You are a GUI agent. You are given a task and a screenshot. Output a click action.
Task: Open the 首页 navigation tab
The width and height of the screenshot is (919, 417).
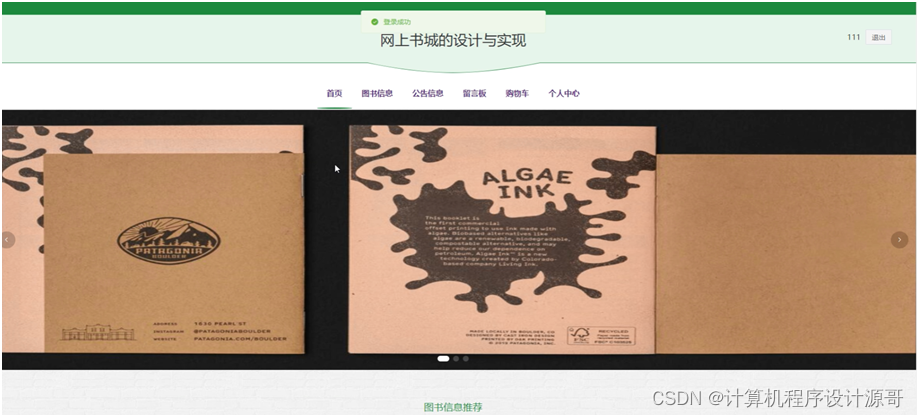point(334,93)
